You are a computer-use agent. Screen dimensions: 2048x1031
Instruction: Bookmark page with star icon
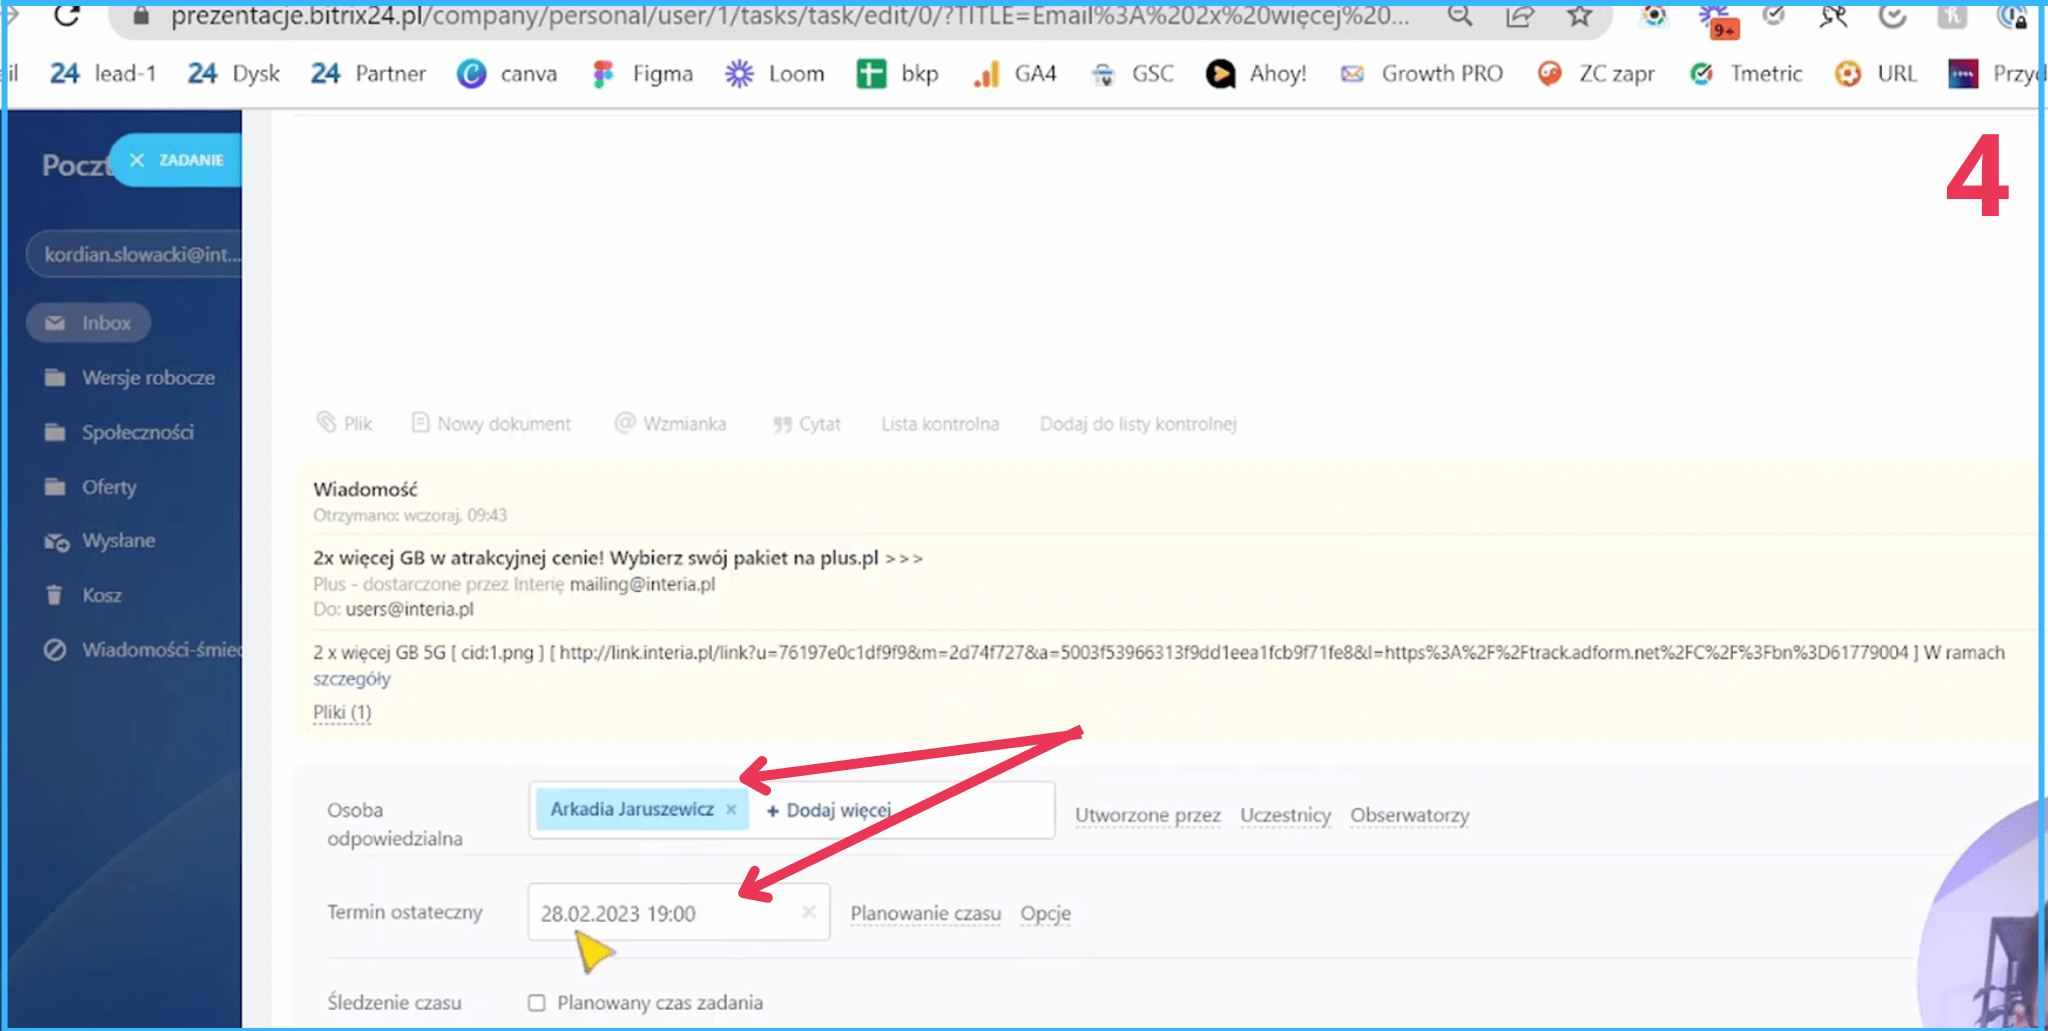click(1579, 15)
